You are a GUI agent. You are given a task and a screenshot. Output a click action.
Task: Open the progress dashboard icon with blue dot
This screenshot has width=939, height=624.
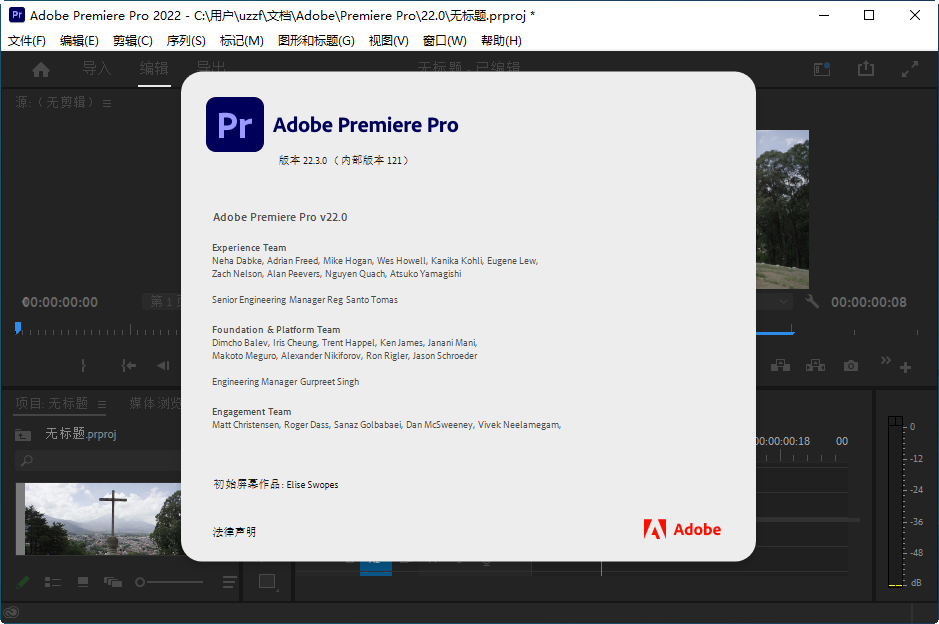821,69
